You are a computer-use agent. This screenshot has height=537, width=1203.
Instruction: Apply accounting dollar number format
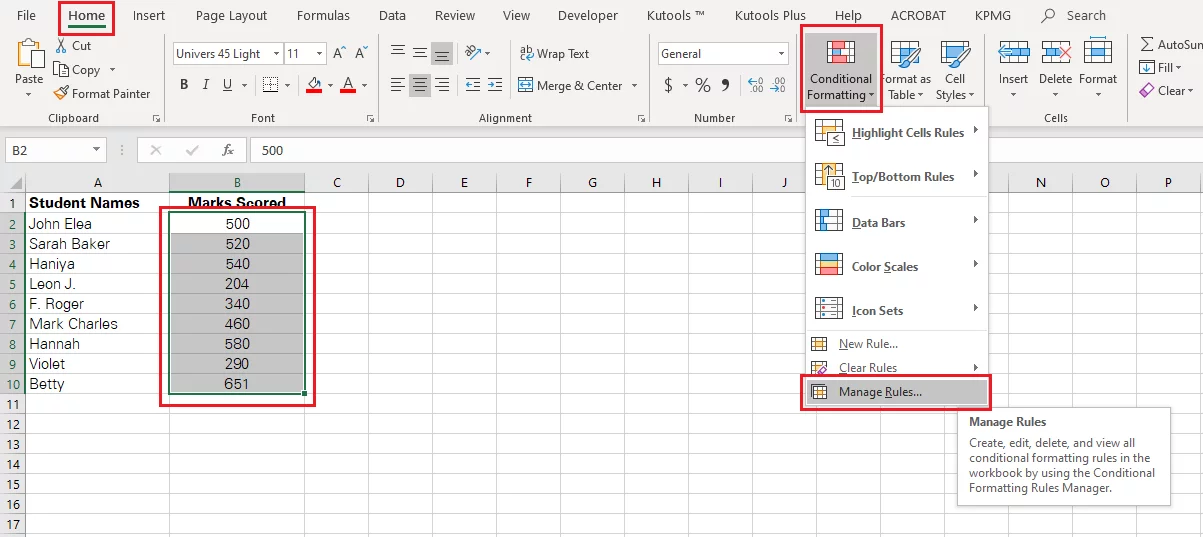pyautogui.click(x=668, y=85)
